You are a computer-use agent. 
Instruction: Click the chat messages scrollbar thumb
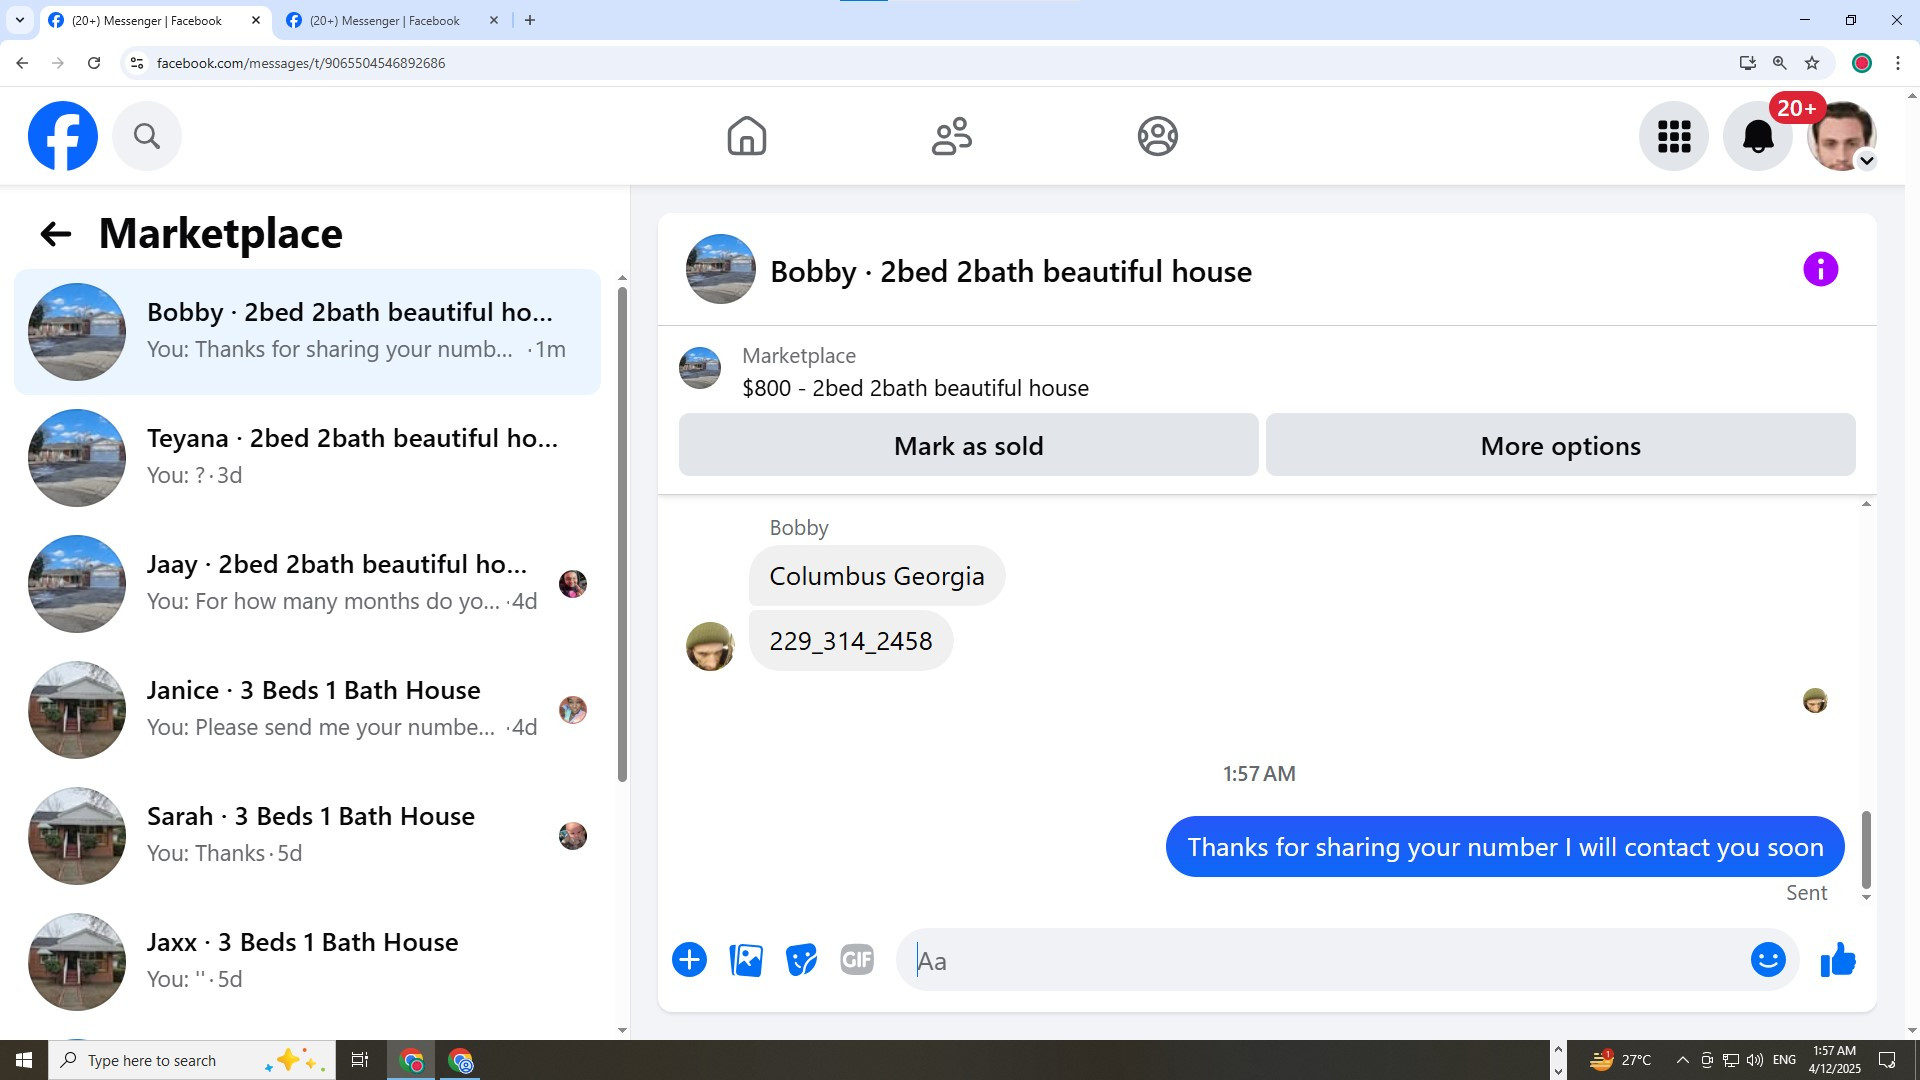point(1866,850)
